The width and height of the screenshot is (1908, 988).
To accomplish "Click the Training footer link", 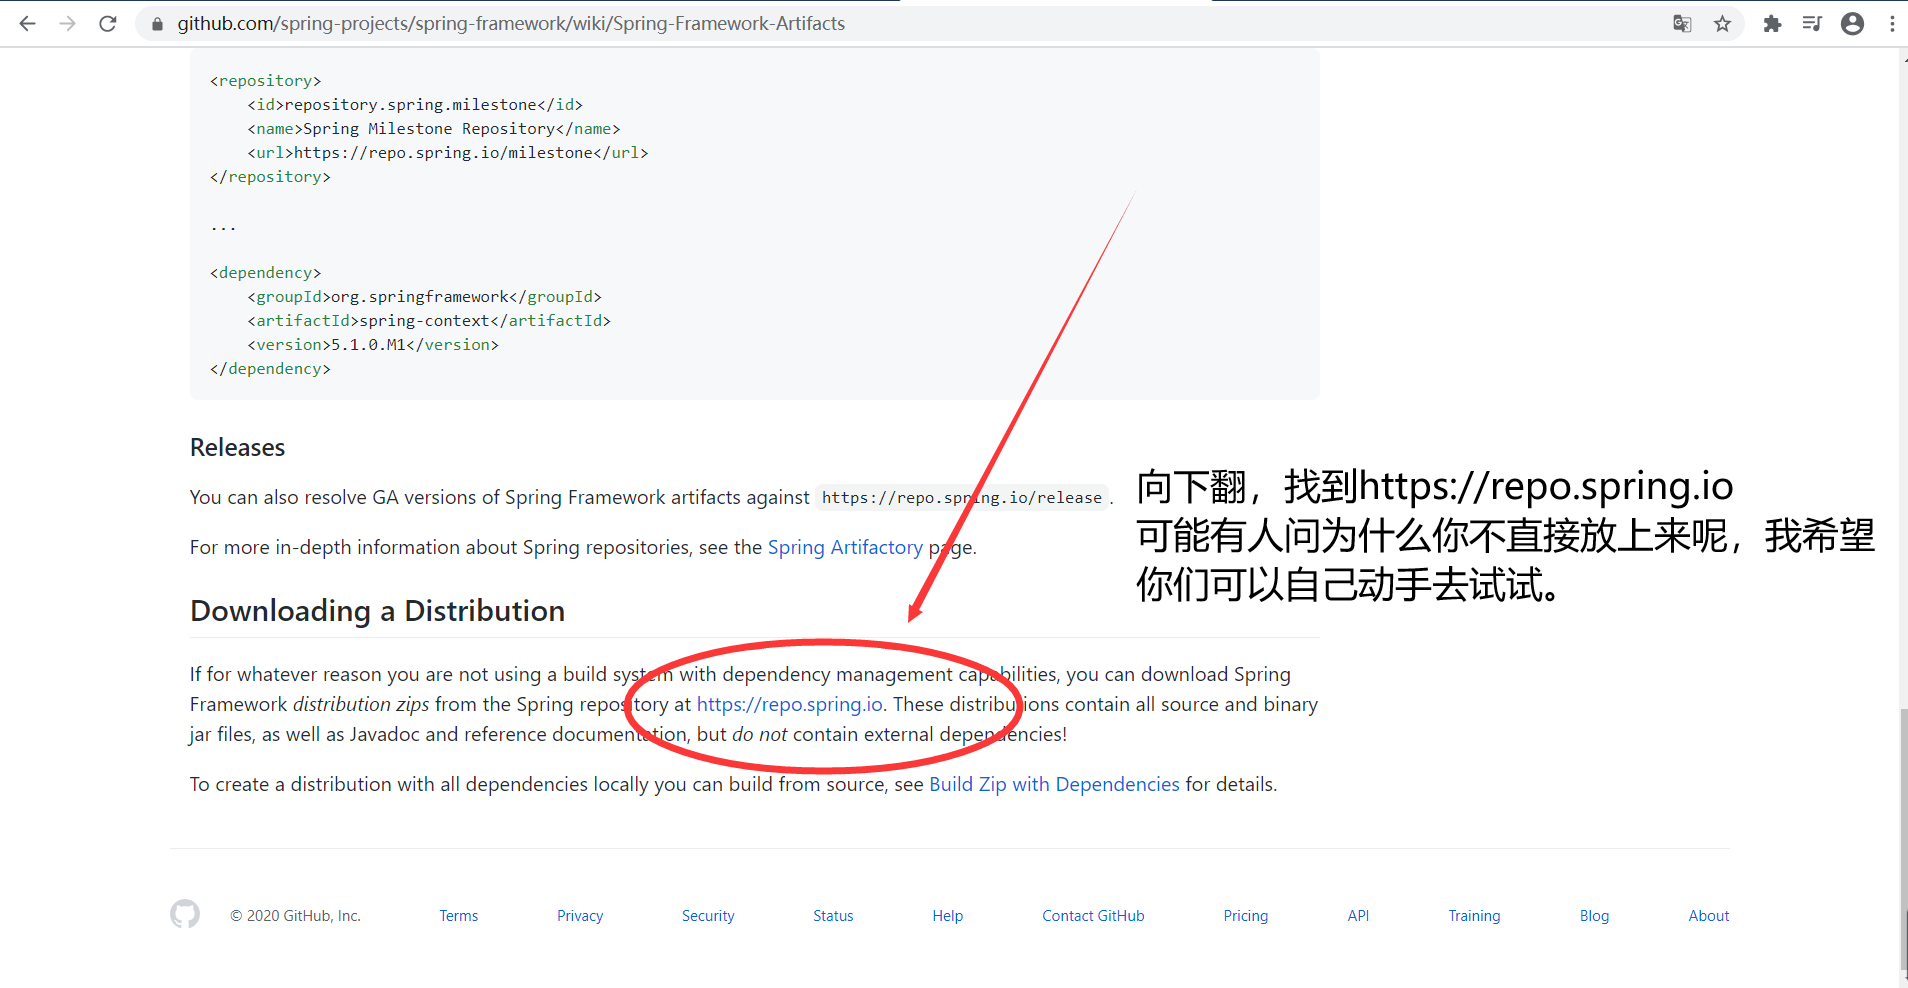I will [x=1474, y=916].
